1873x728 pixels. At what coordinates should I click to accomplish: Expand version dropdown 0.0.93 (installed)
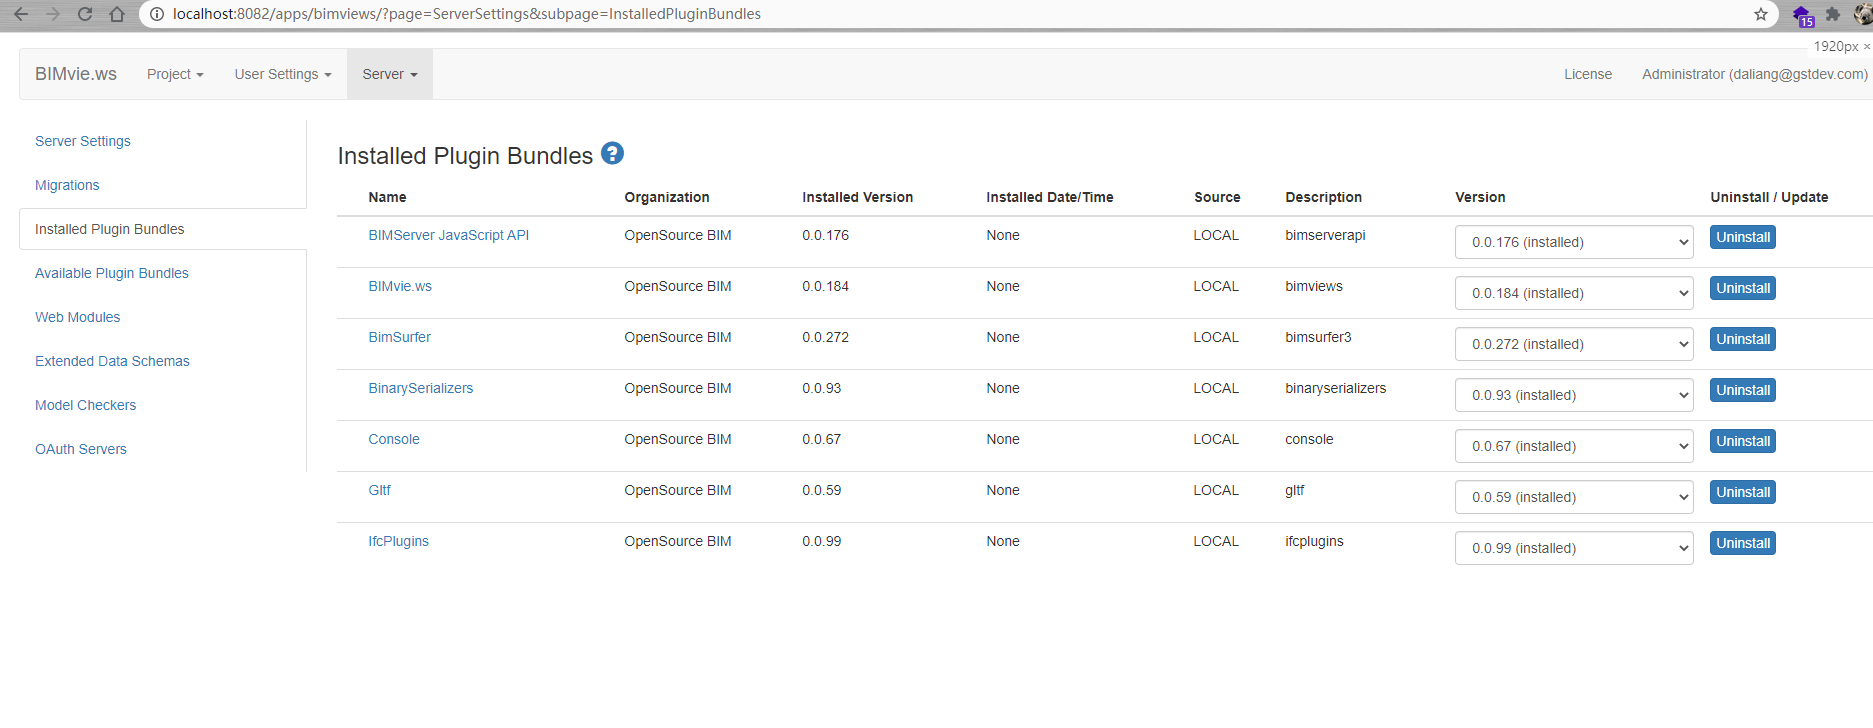pos(1574,395)
